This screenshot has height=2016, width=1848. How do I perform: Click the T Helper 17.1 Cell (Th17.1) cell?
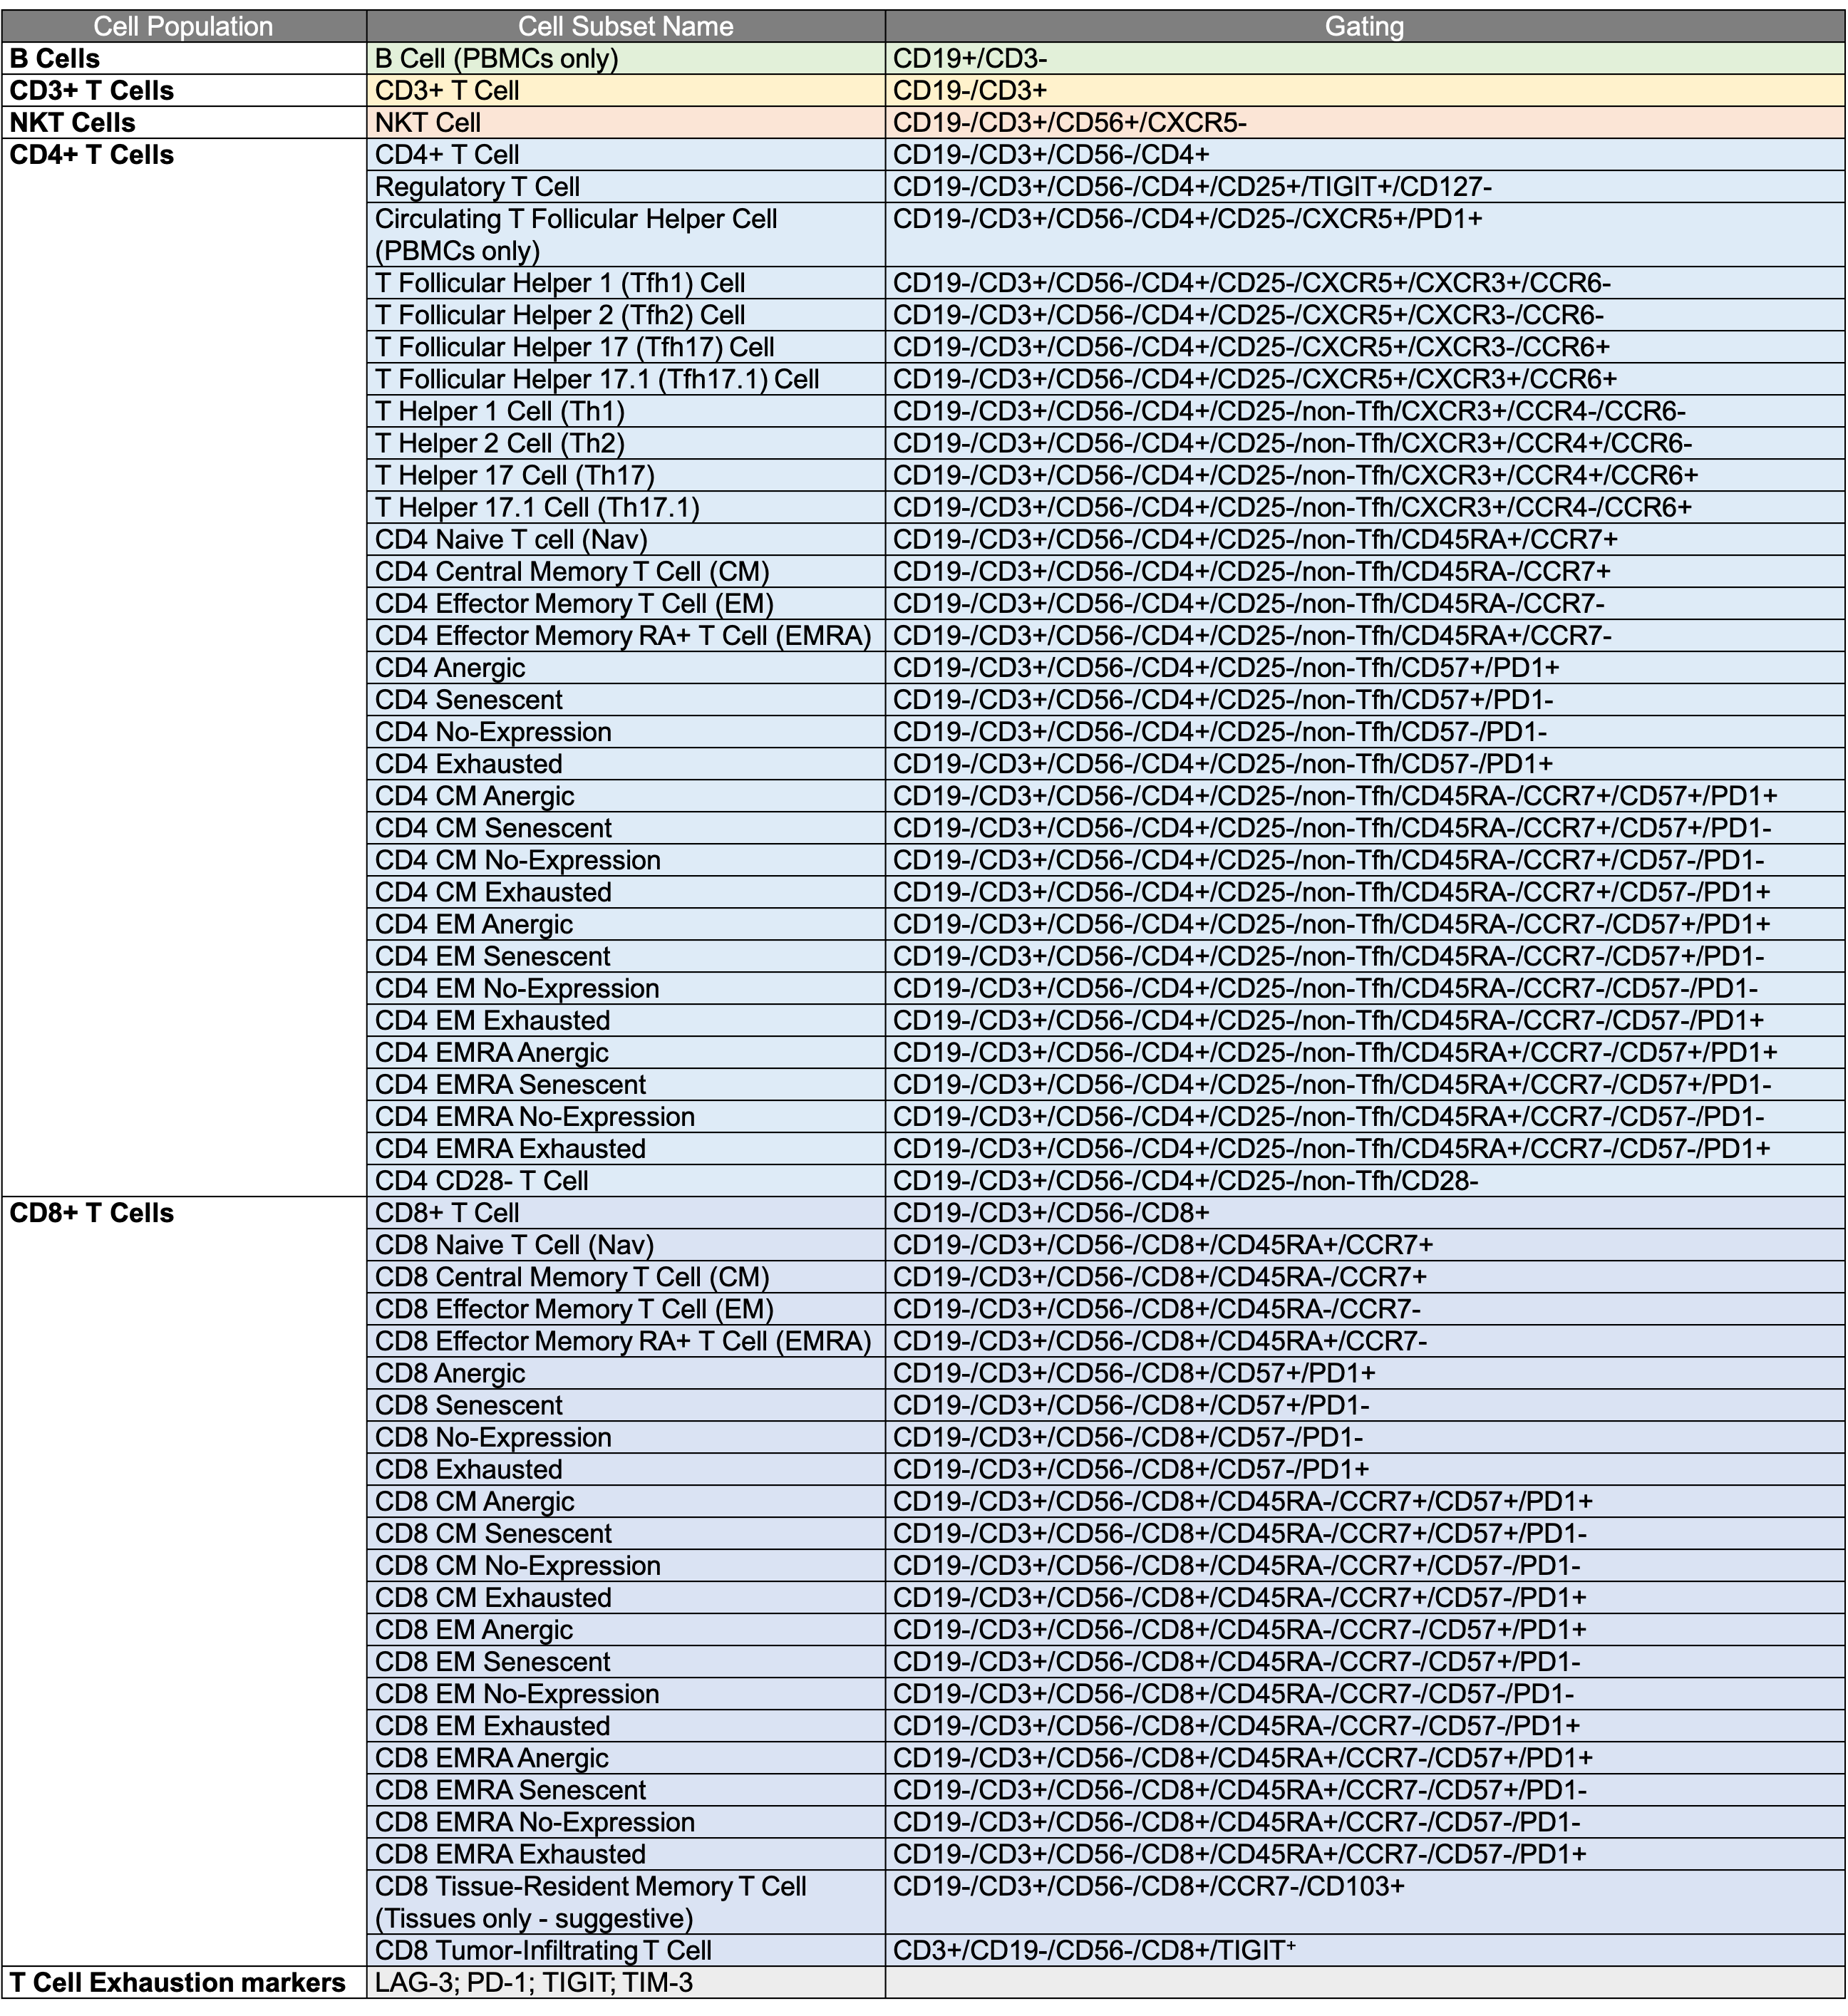click(x=537, y=508)
